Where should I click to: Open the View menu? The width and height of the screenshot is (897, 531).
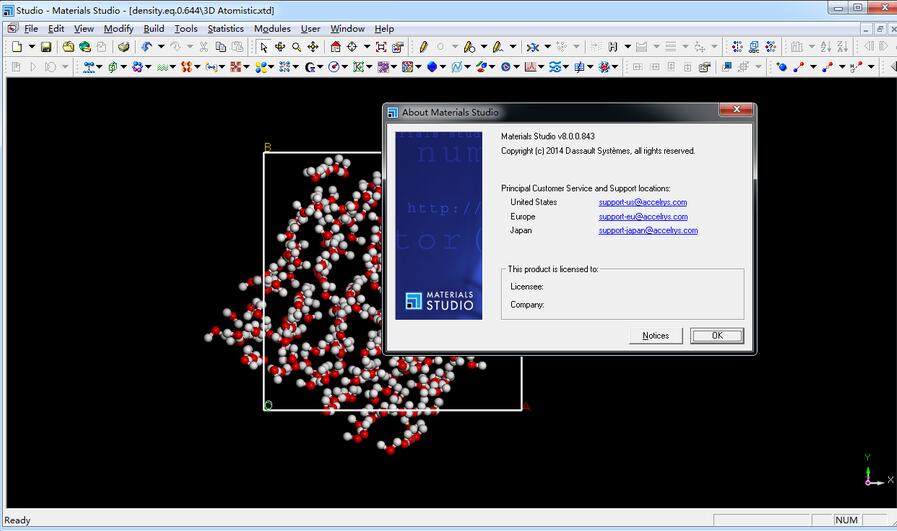[84, 29]
